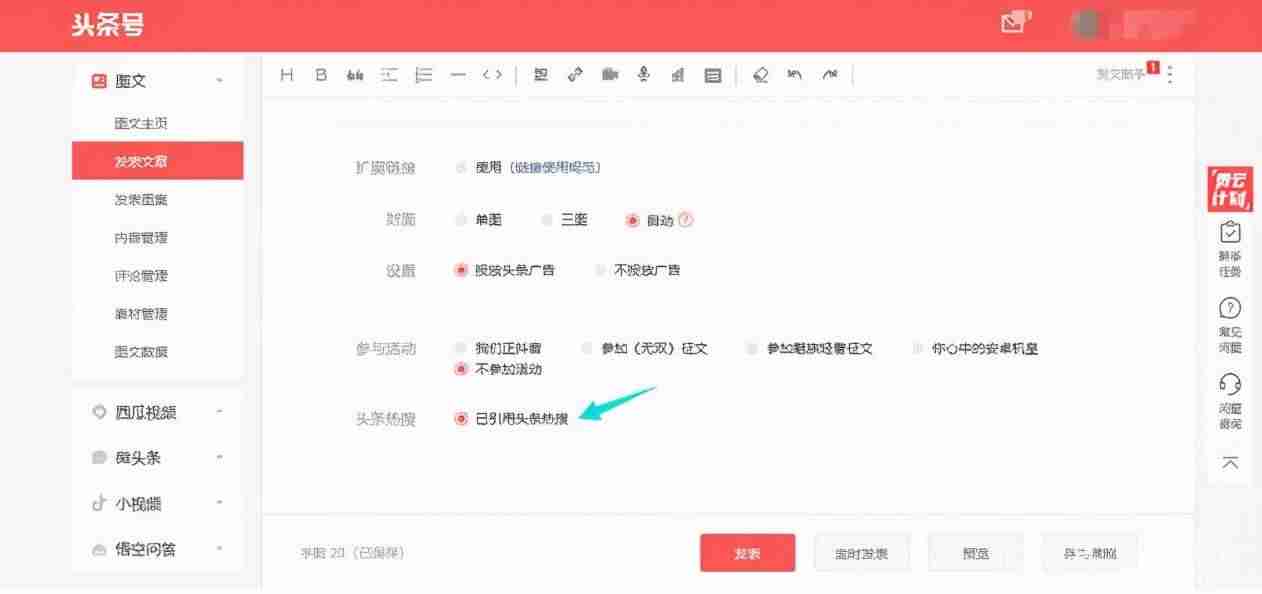This screenshot has width=1262, height=594.
Task: Click the back-to-top arrow icon
Action: (1231, 463)
